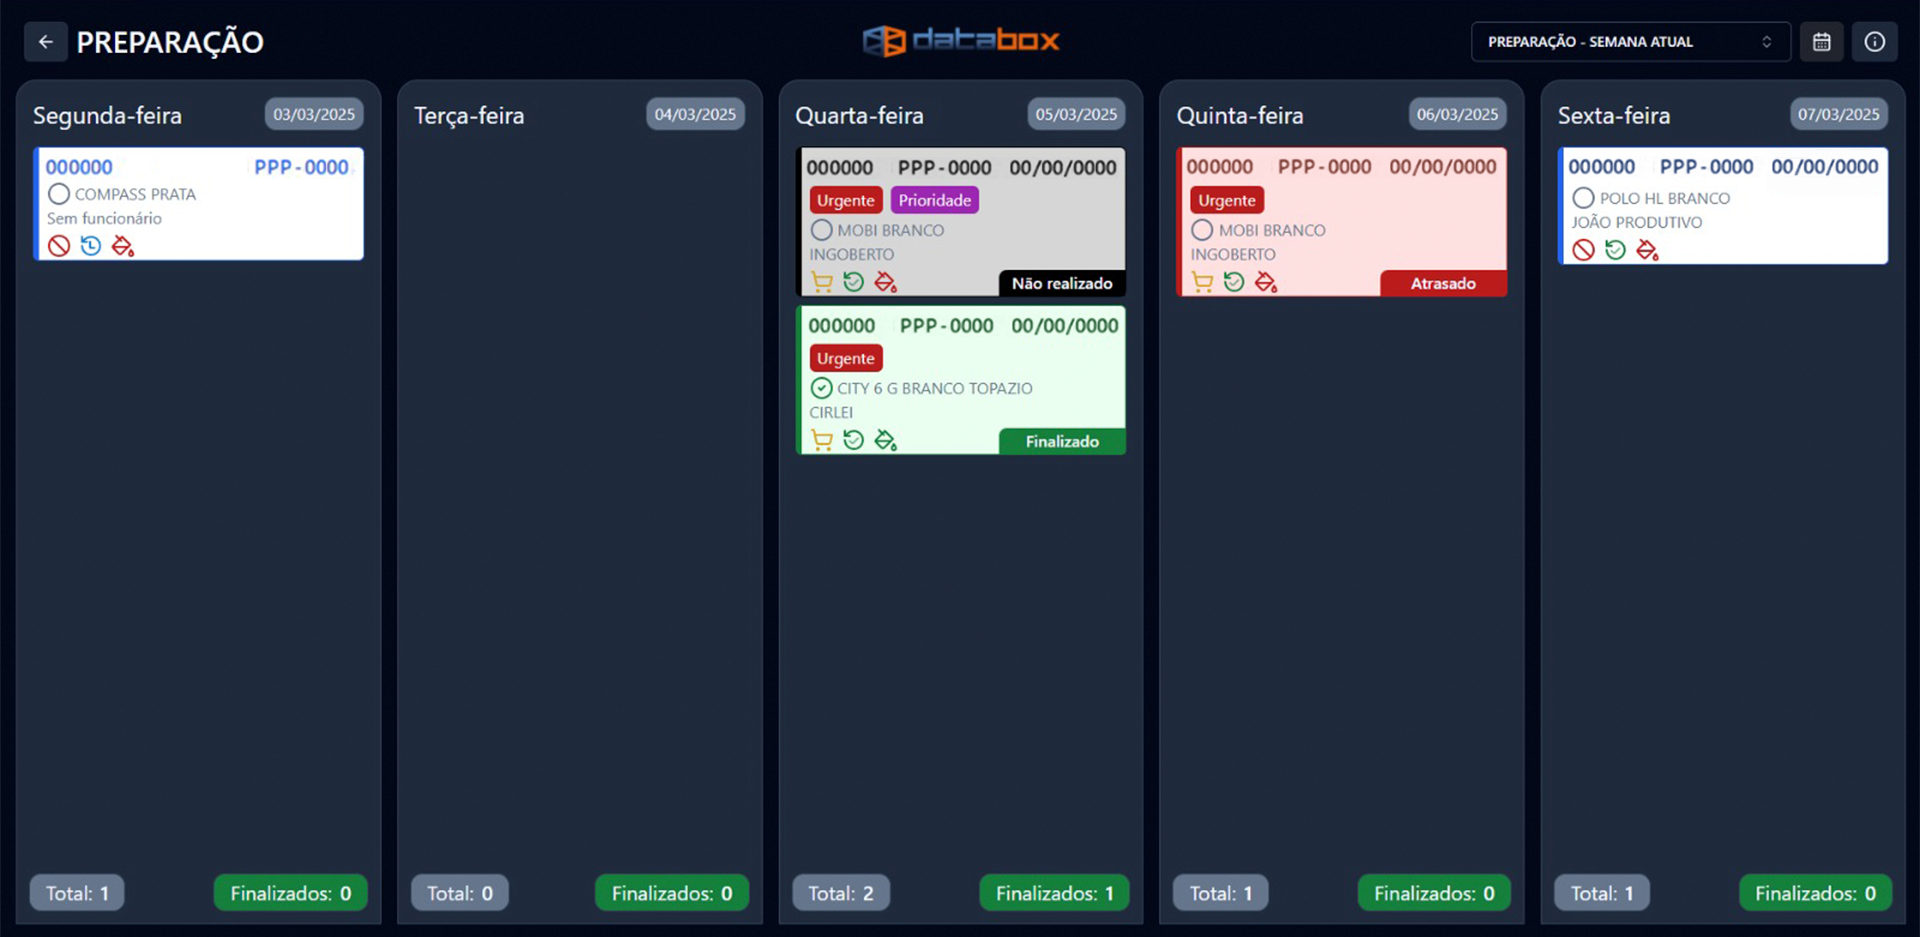Viewport: 1920px width, 937px height.
Task: Click the refresh icon on the Atrasado card
Action: (1234, 283)
